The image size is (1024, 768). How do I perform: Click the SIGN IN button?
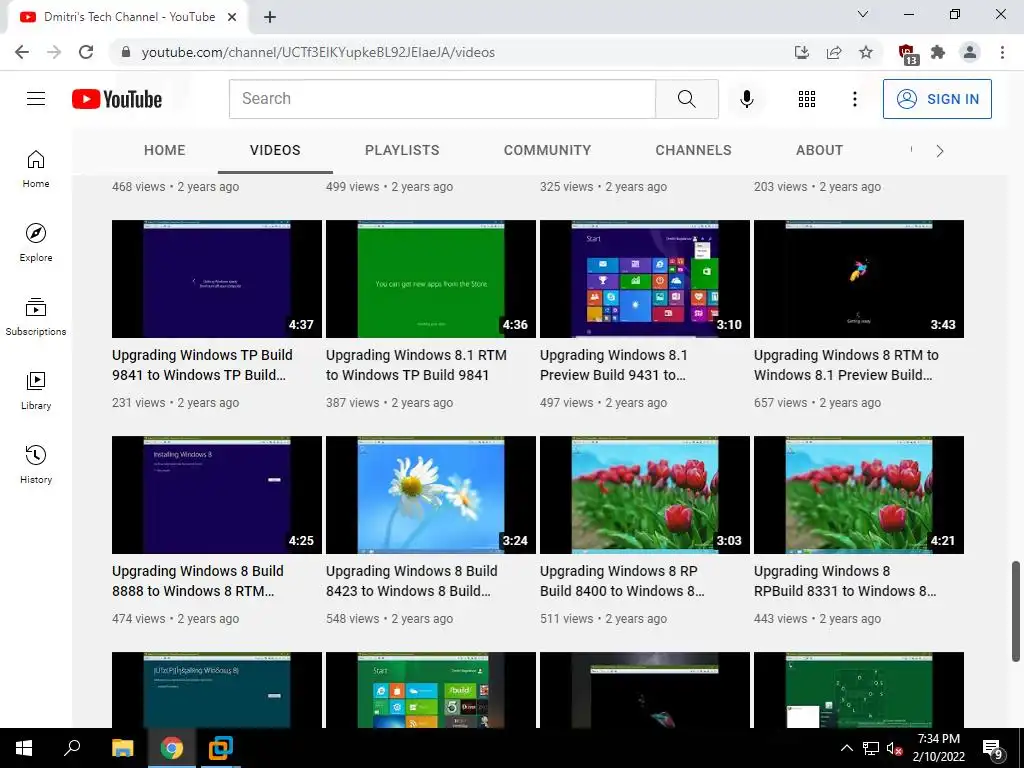pyautogui.click(x=937, y=99)
